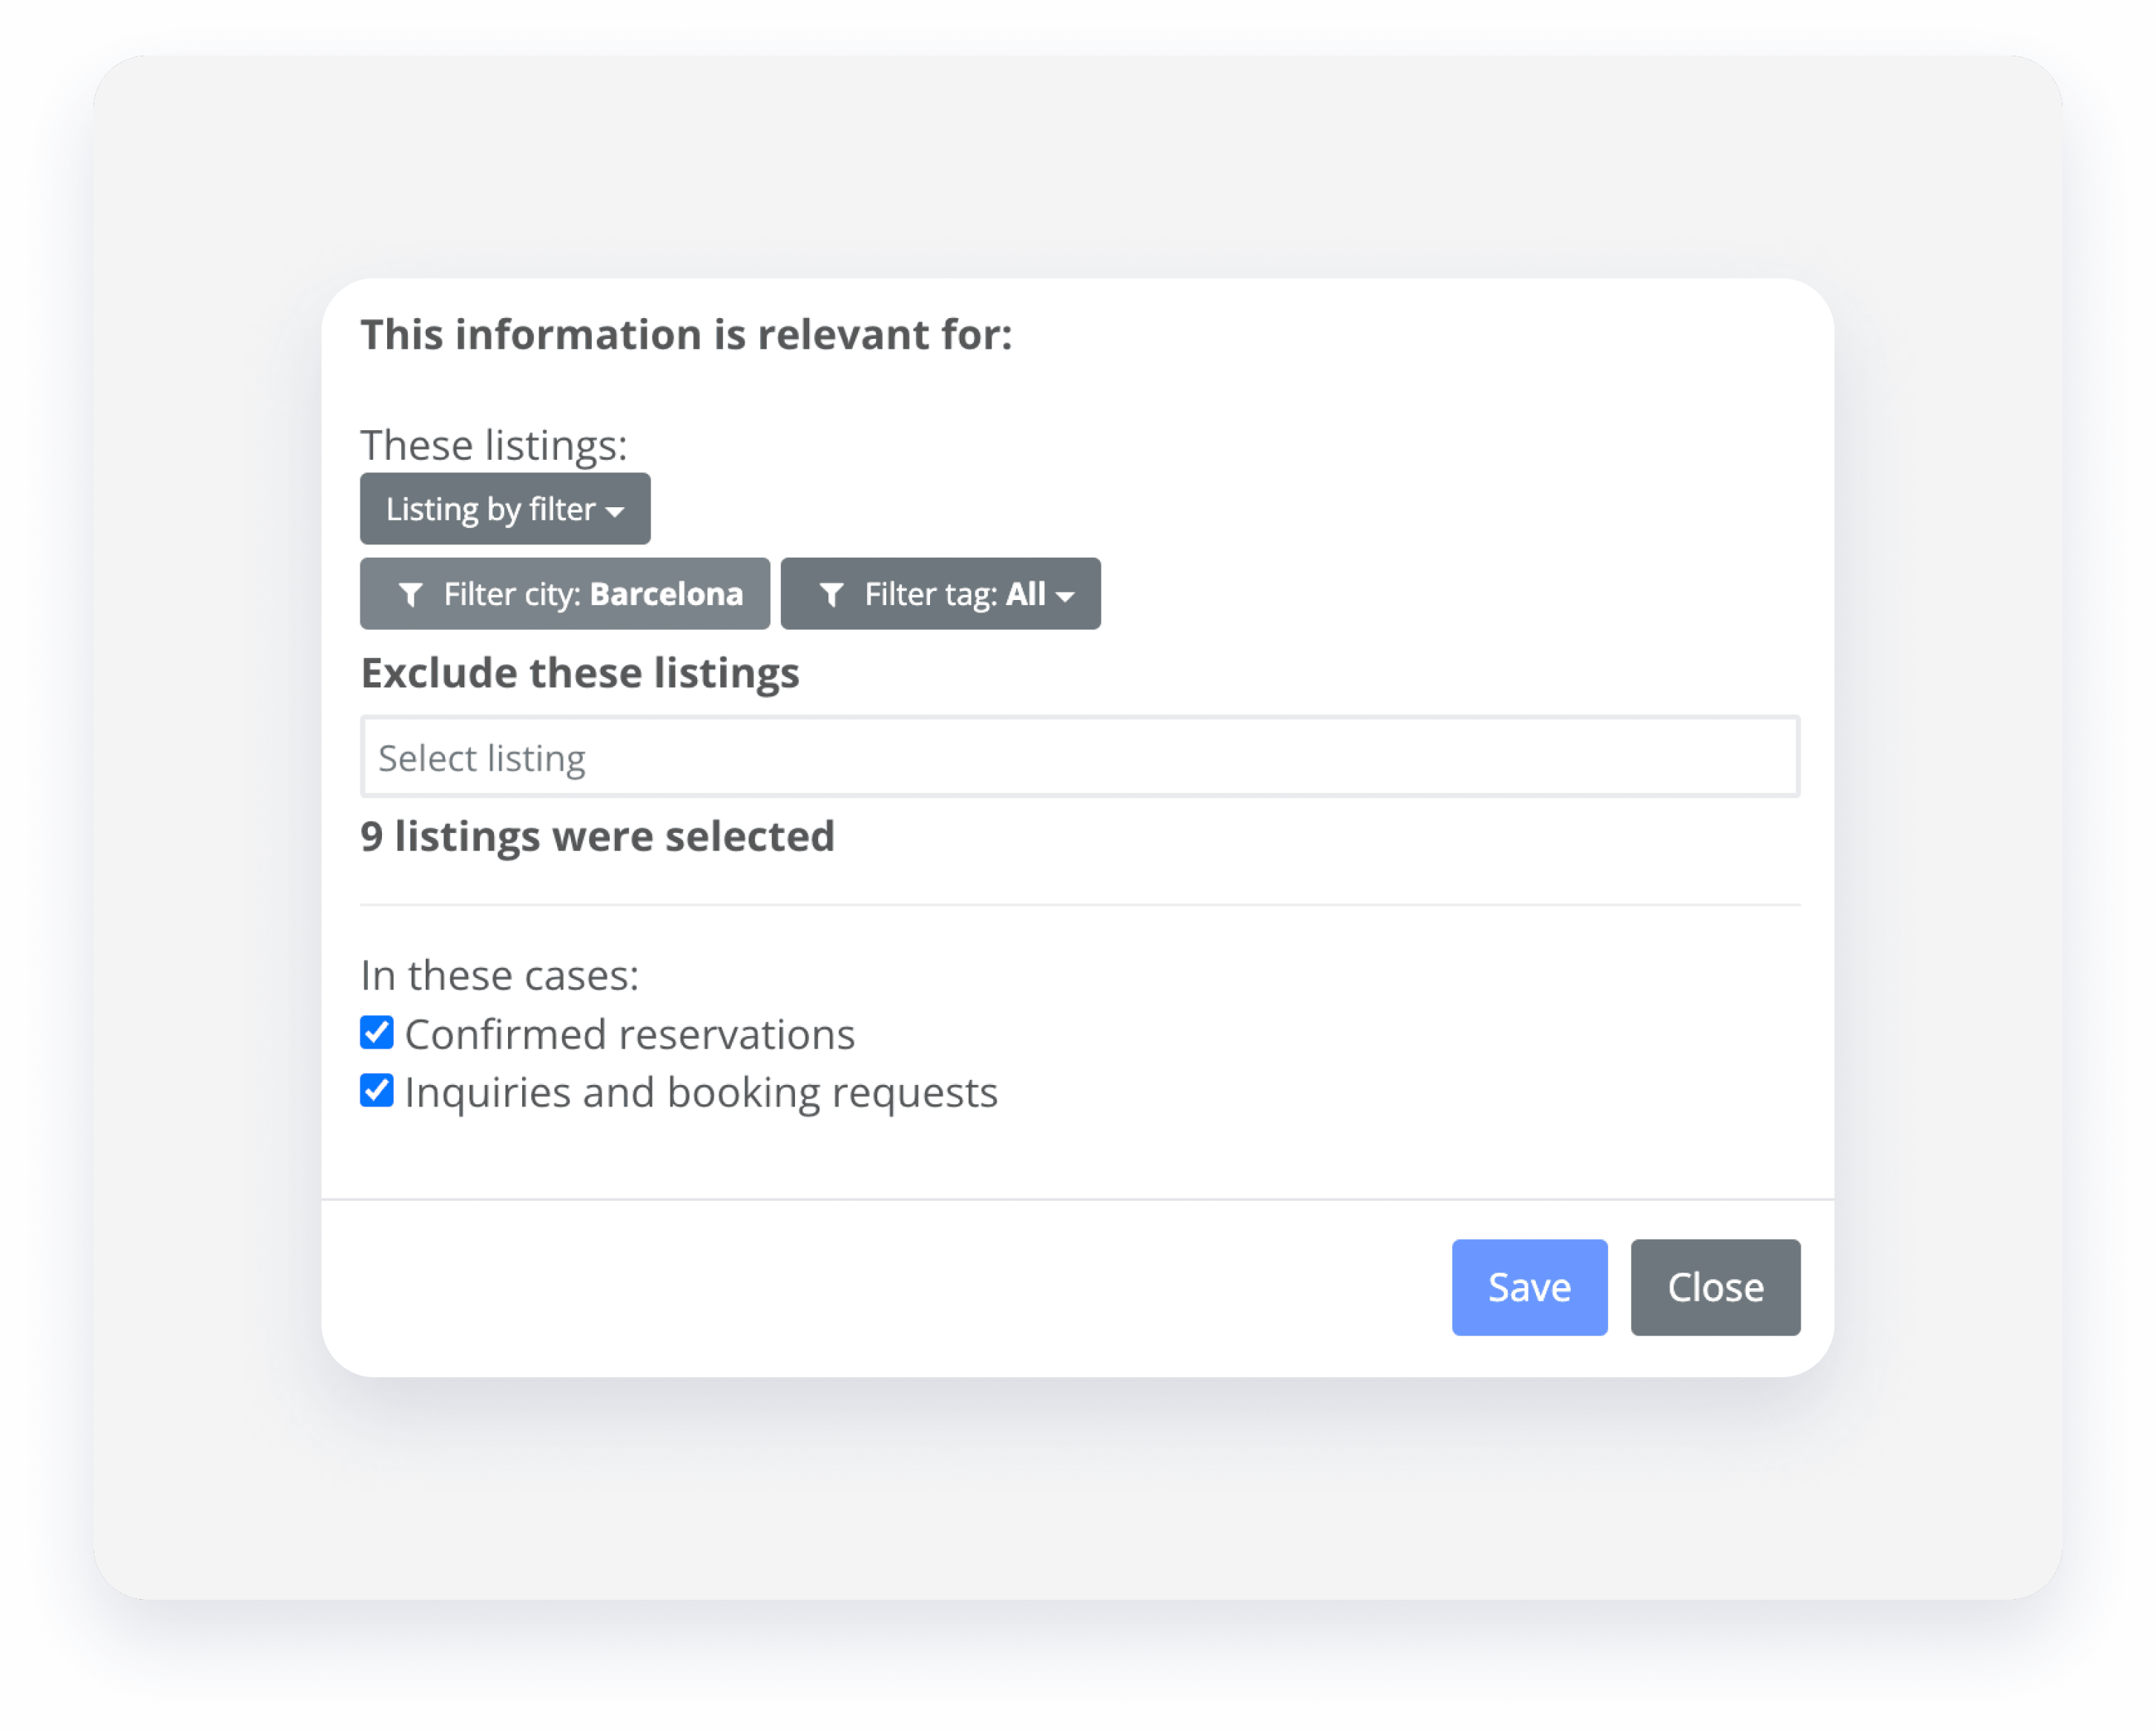2156x1731 pixels.
Task: Click the Confirmed reservations label text
Action: click(629, 1034)
